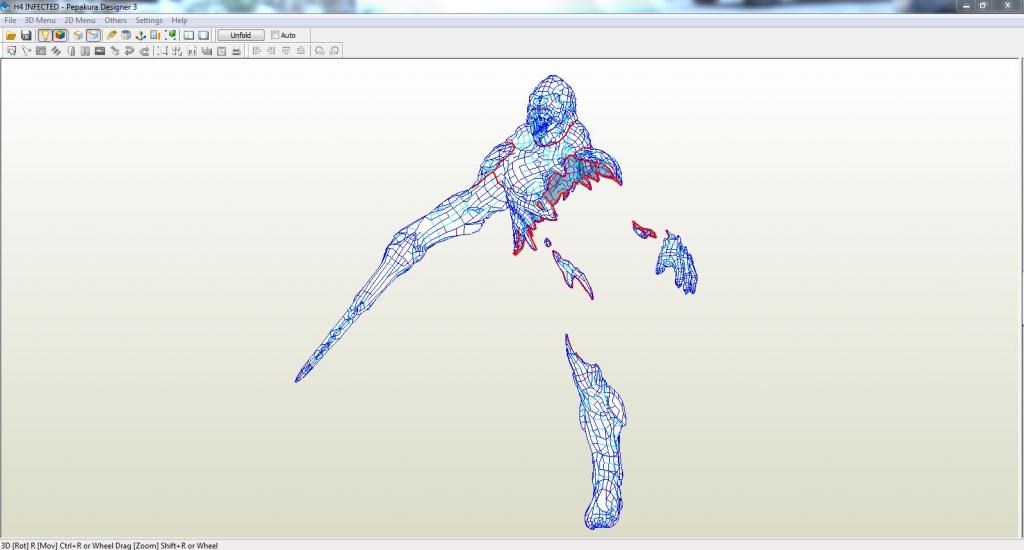The height and width of the screenshot is (550, 1024).
Task: Click the dashed-rectangle select parts icon
Action: pyautogui.click(x=162, y=51)
